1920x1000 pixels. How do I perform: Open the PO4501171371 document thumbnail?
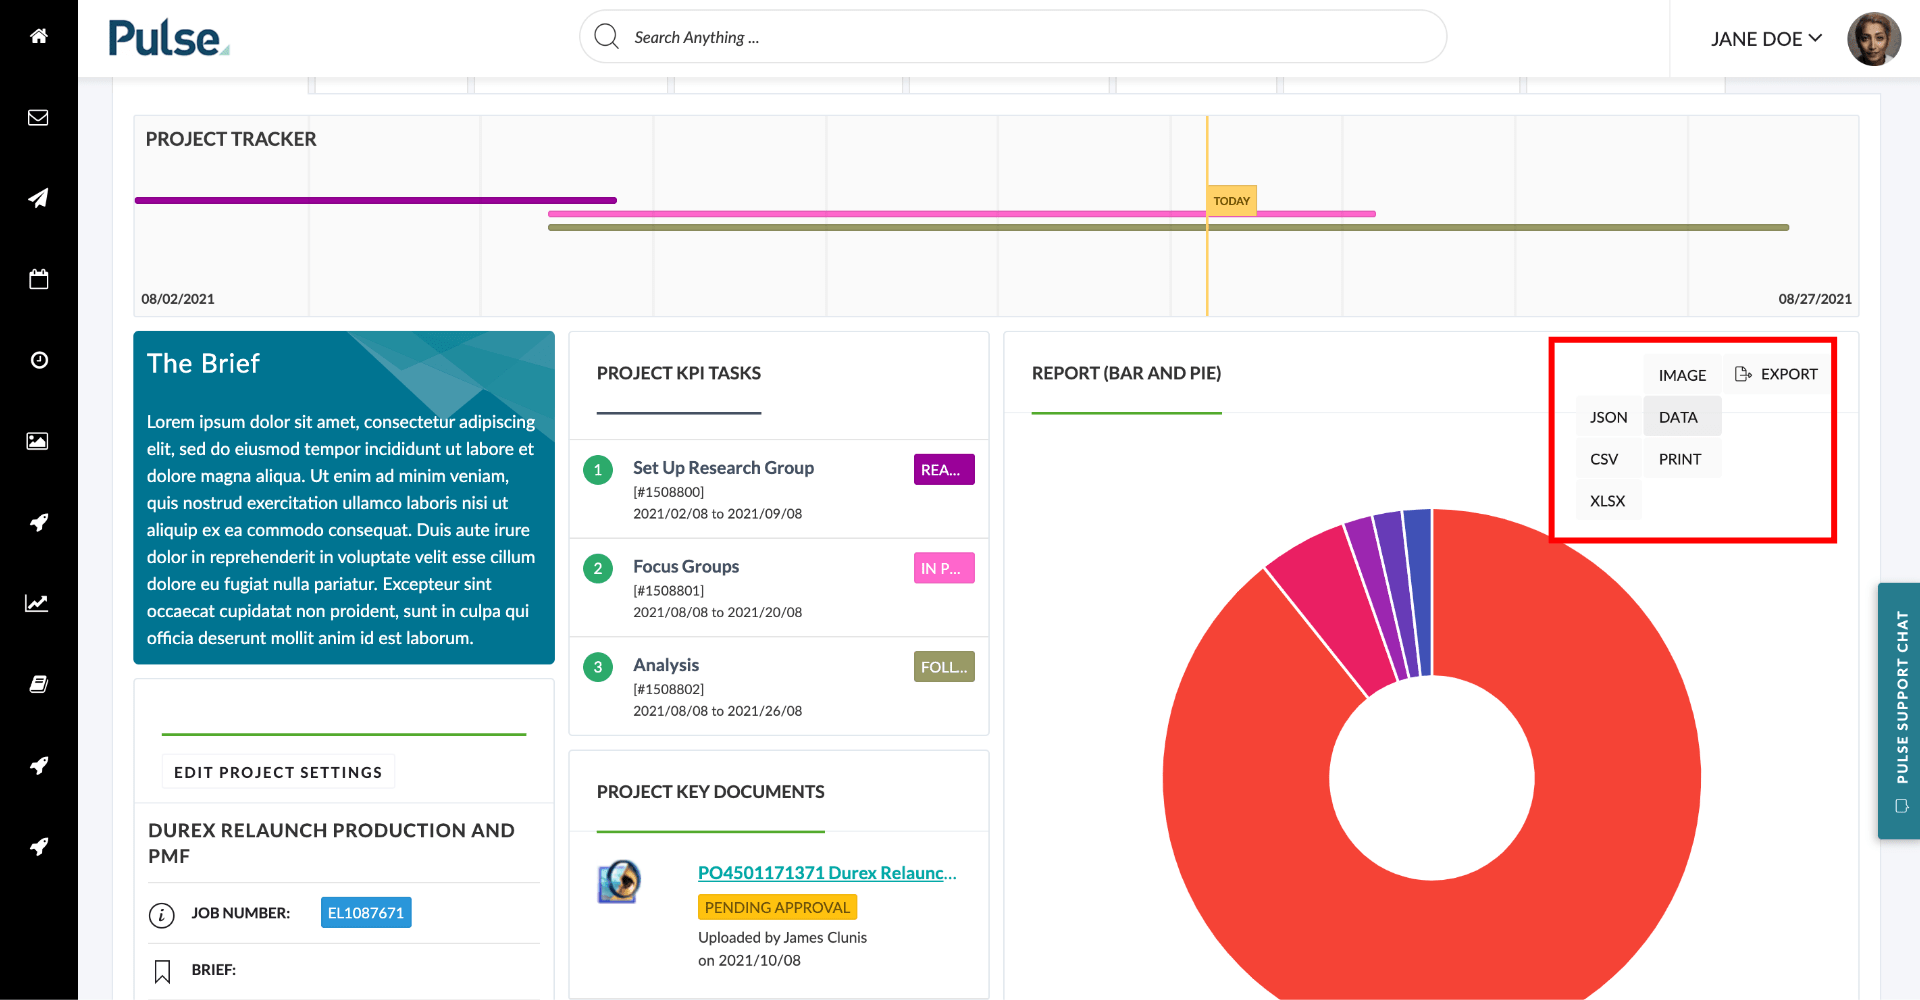[x=619, y=882]
